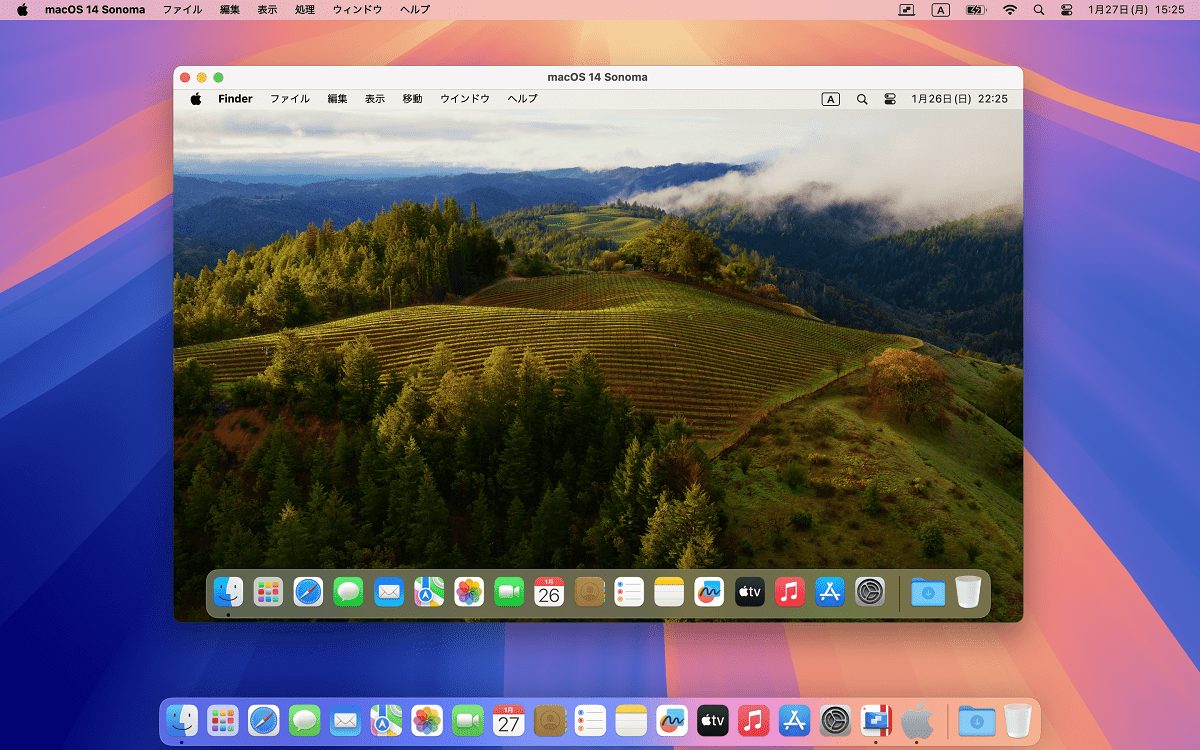Viewport: 1200px width, 750px height.
Task: Open Mail in the guest VM dock
Action: coord(389,592)
